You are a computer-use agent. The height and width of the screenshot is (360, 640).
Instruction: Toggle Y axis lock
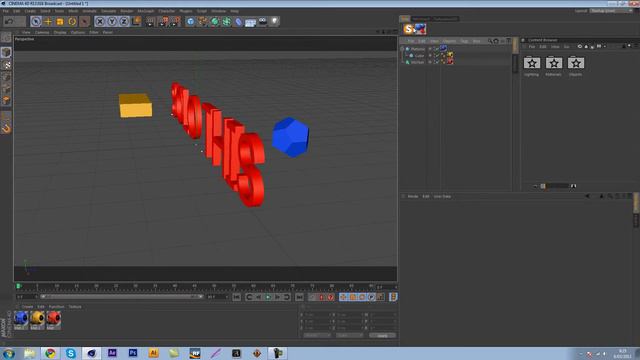coord(112,21)
